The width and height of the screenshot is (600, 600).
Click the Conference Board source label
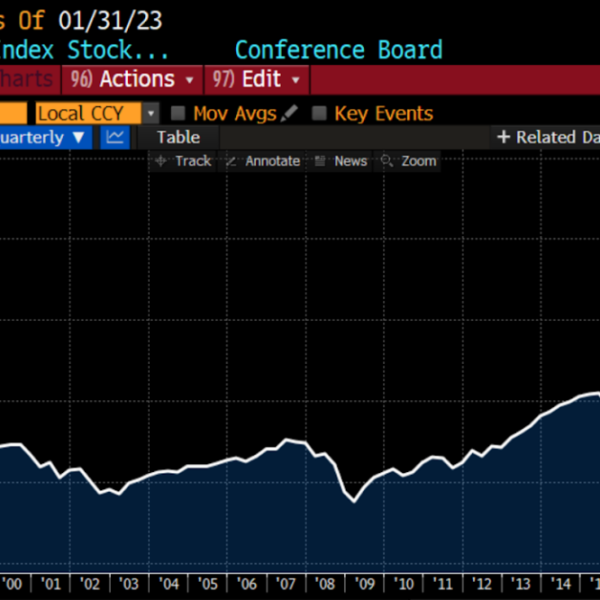[x=338, y=50]
